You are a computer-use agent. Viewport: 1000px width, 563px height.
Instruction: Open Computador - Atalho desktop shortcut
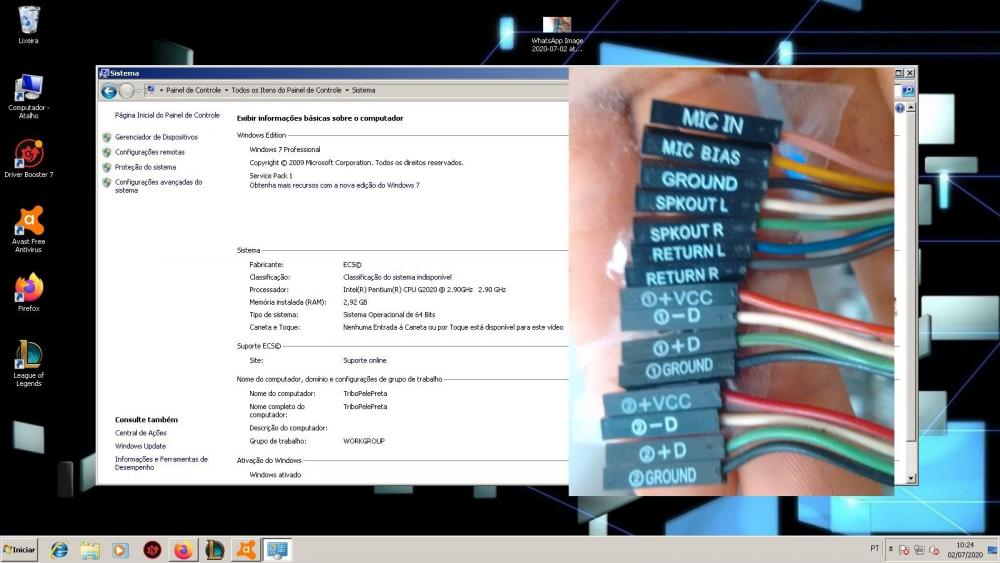tap(28, 96)
